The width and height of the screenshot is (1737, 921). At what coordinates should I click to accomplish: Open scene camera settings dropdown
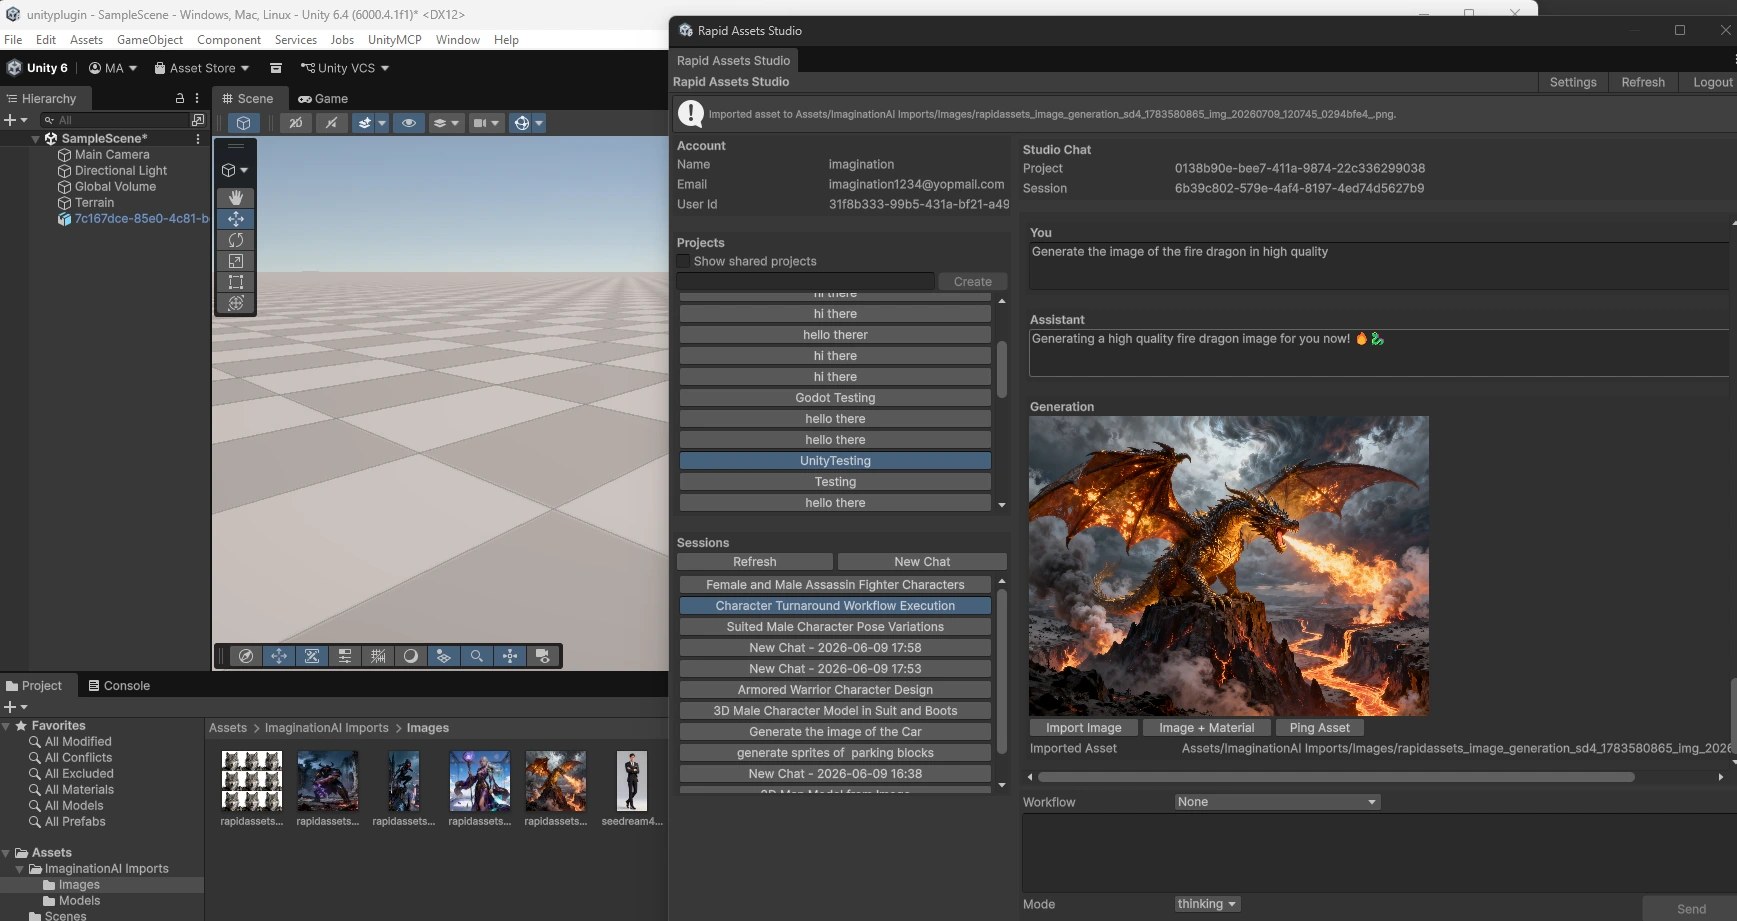click(x=485, y=123)
